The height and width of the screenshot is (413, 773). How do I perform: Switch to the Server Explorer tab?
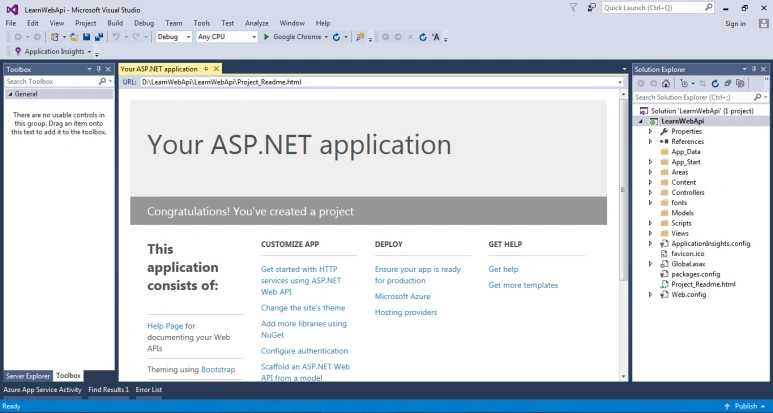coord(28,376)
